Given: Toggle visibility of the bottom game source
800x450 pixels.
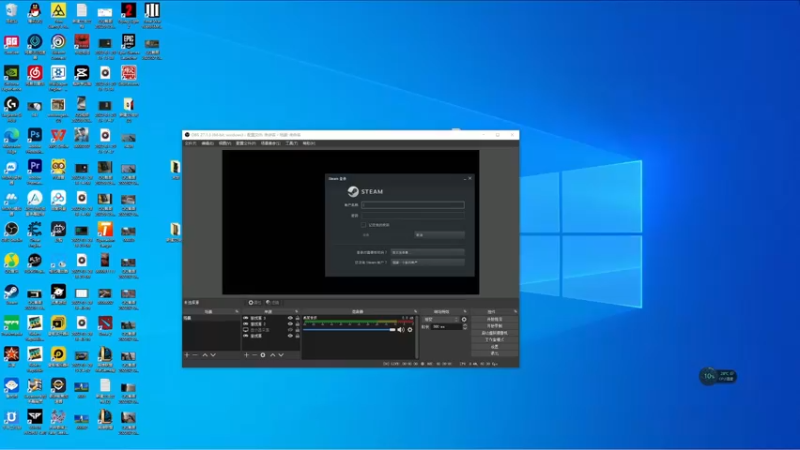Looking at the screenshot, I should pos(290,336).
